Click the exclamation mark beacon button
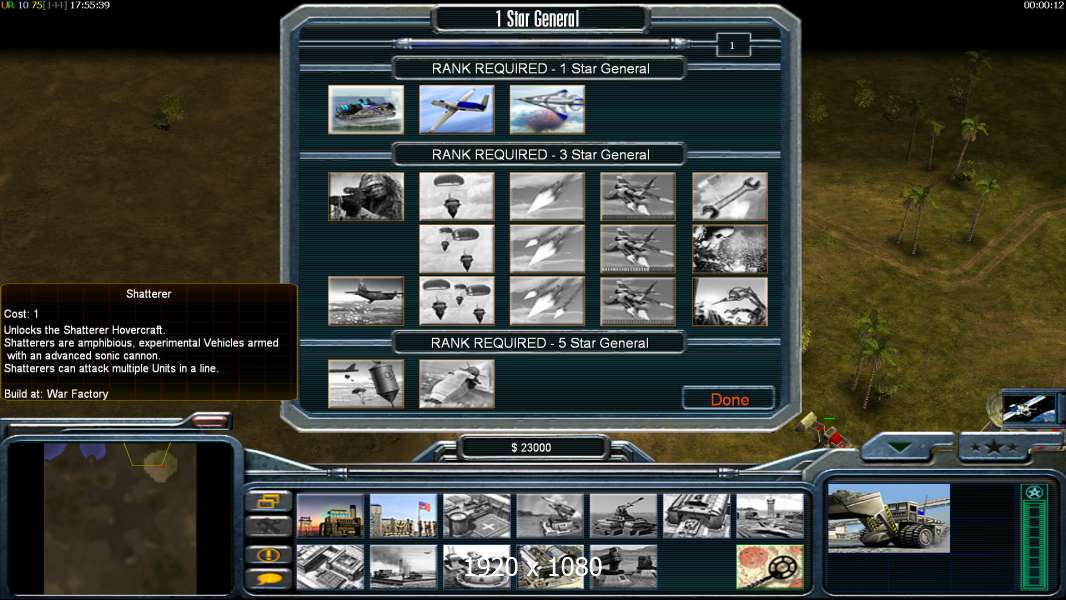 [269, 554]
